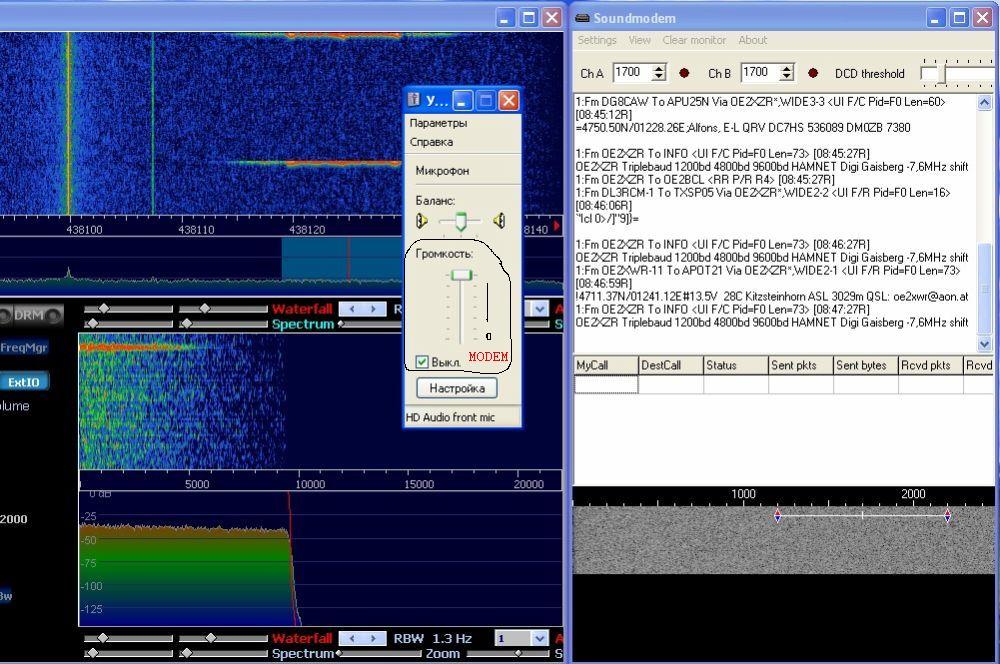Click the upper Waterfall right arrow button
Screen dimensions: 1000x664
click(x=374, y=309)
